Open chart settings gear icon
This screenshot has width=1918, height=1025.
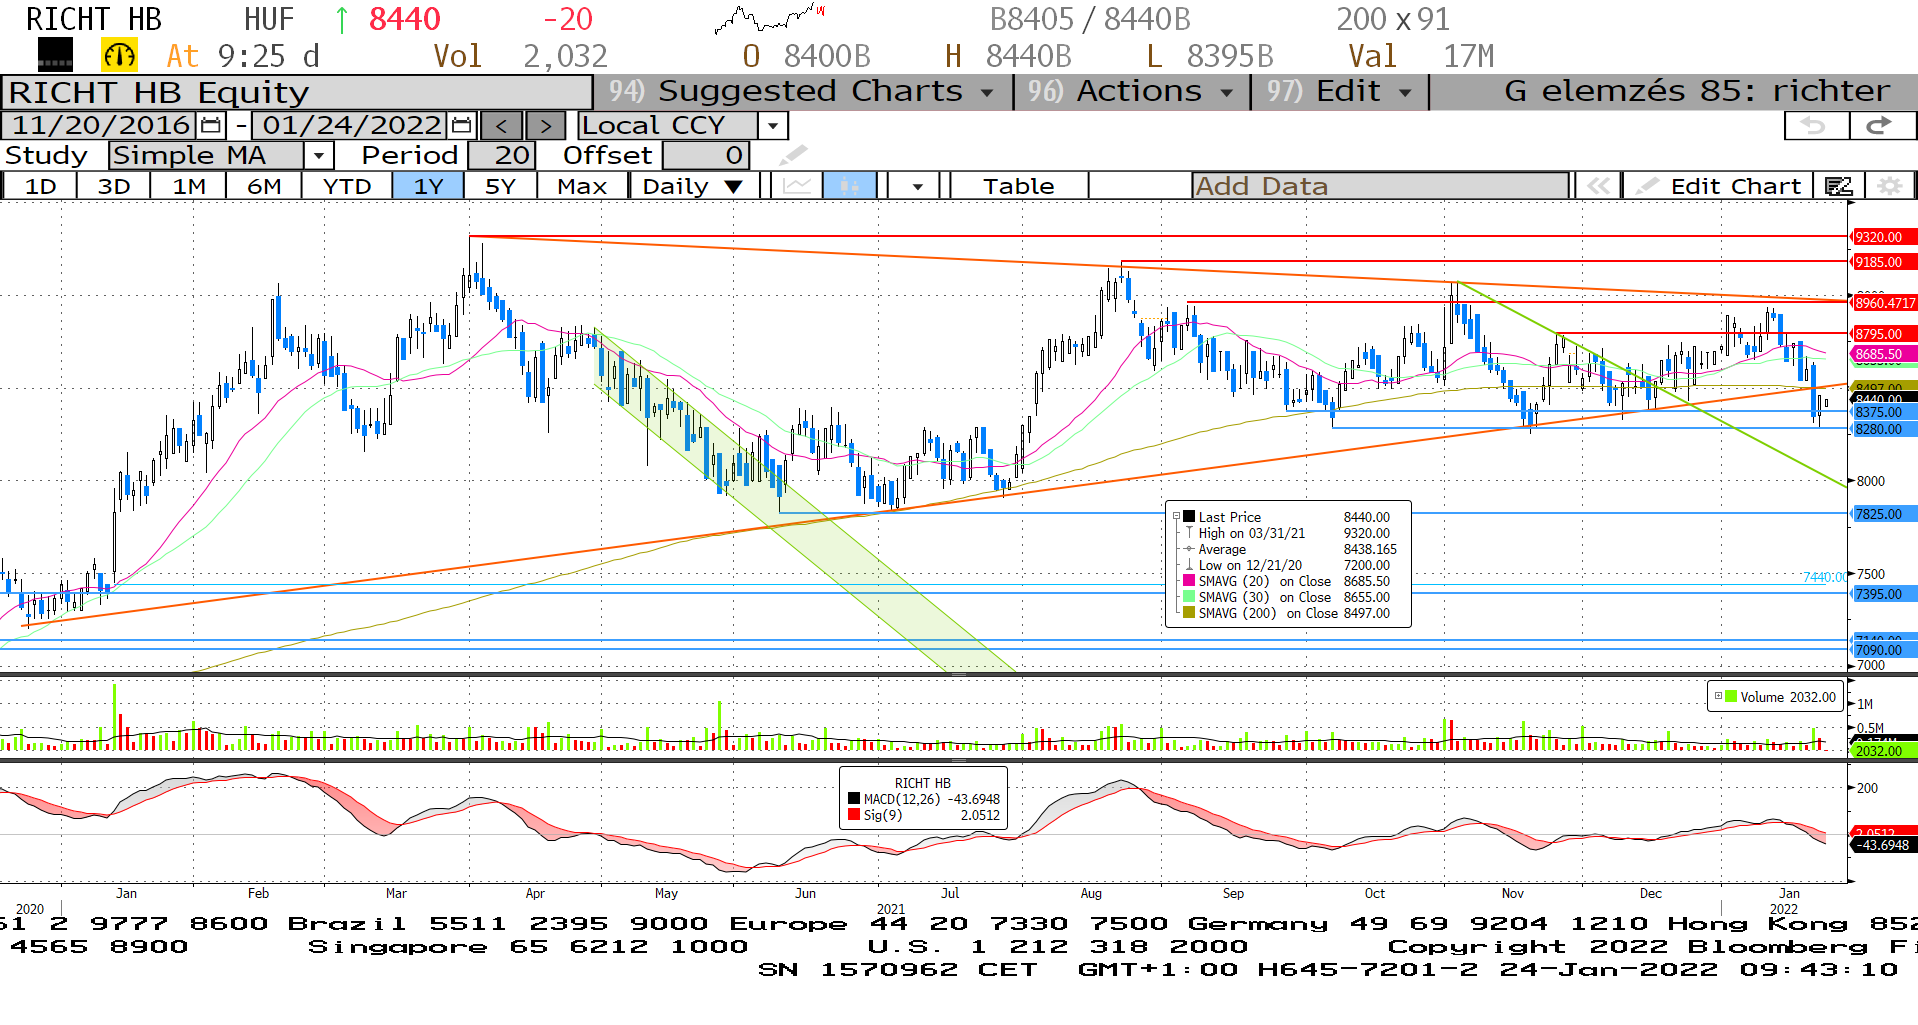(x=1889, y=186)
